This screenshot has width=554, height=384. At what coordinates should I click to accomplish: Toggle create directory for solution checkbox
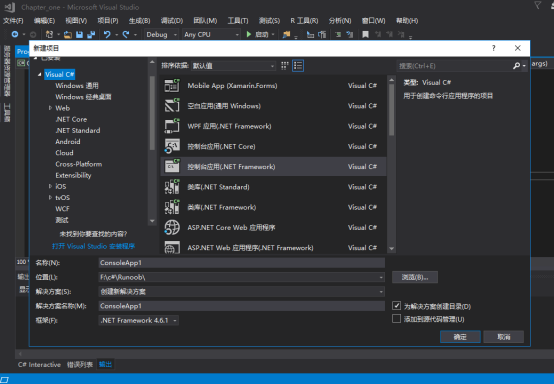click(x=396, y=306)
